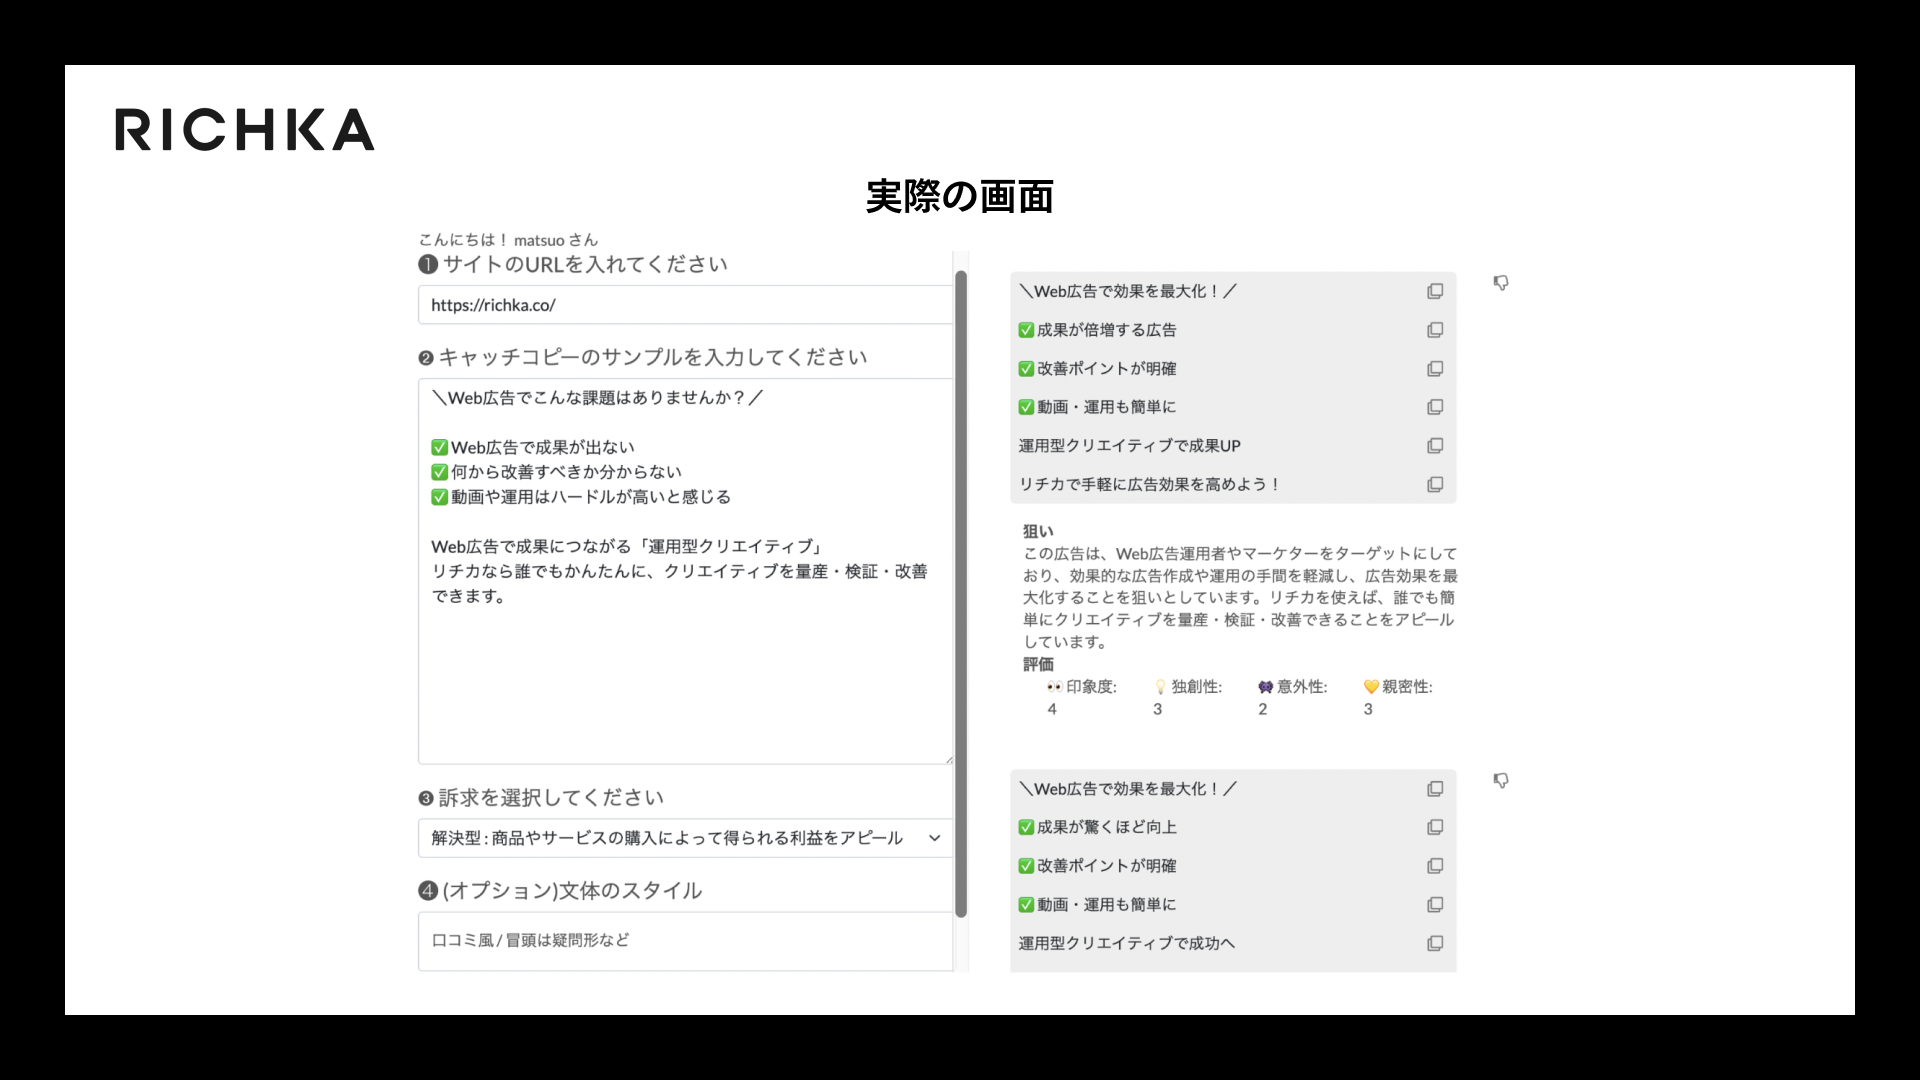Image resolution: width=1920 pixels, height=1080 pixels.
Task: Copy '運用型クリエイティブで成功へ' text
Action: tap(1435, 943)
